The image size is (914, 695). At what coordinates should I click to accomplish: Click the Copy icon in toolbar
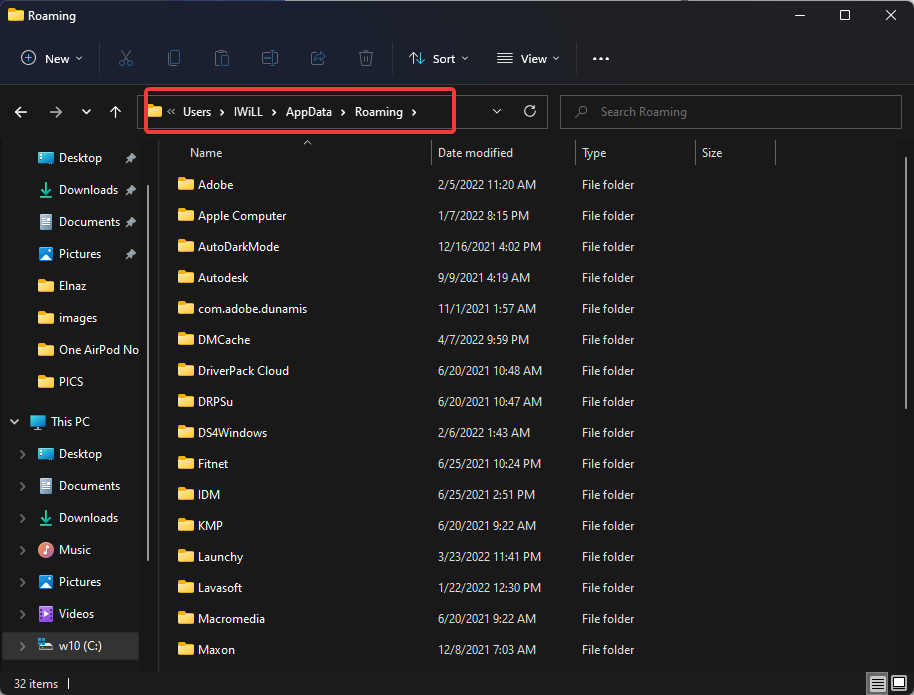(x=174, y=58)
